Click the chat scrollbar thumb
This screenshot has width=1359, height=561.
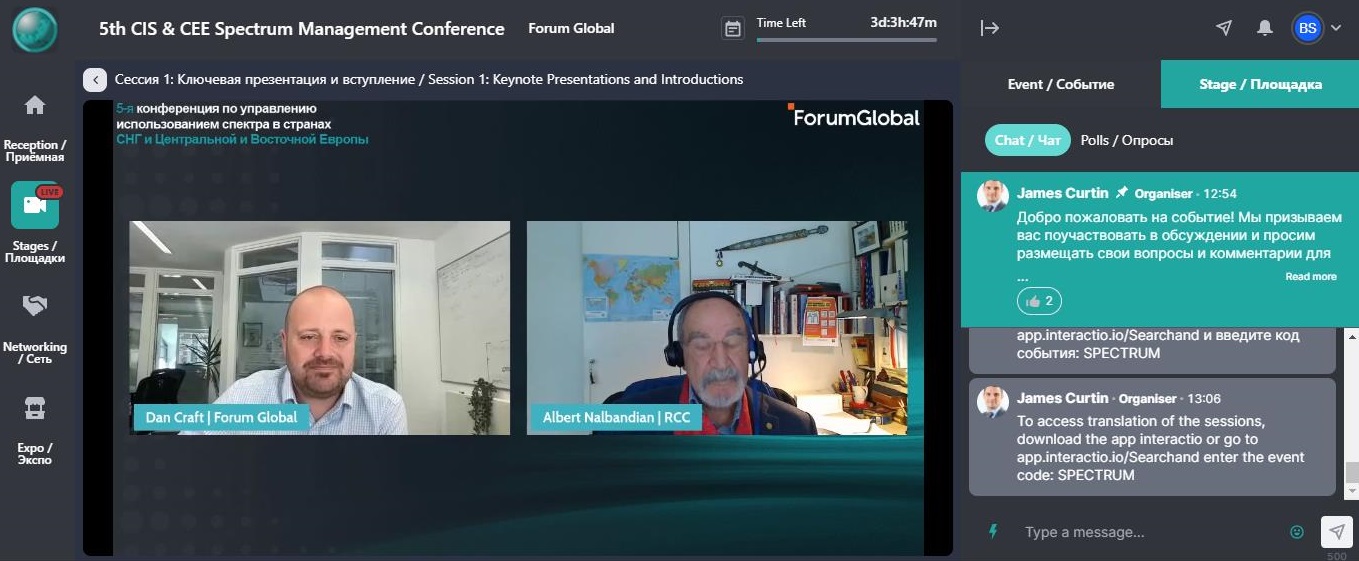[1352, 473]
